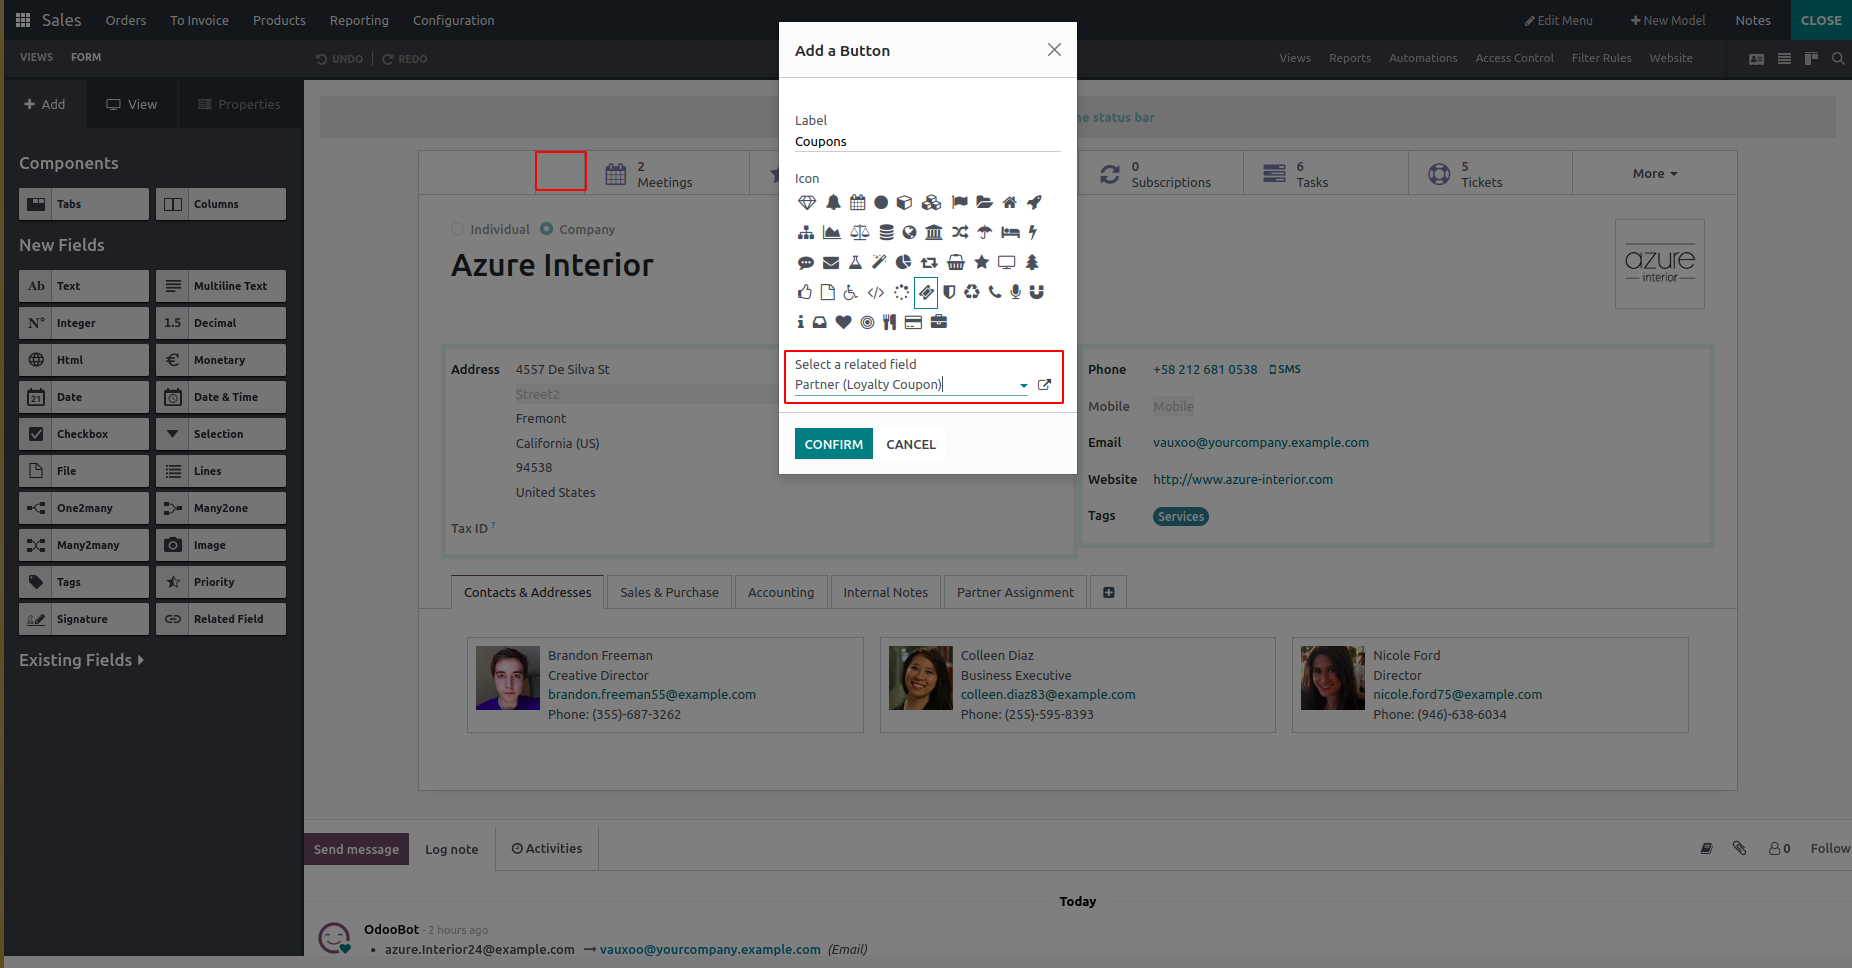Open the external link for related field
This screenshot has height=968, width=1852.
[1044, 385]
